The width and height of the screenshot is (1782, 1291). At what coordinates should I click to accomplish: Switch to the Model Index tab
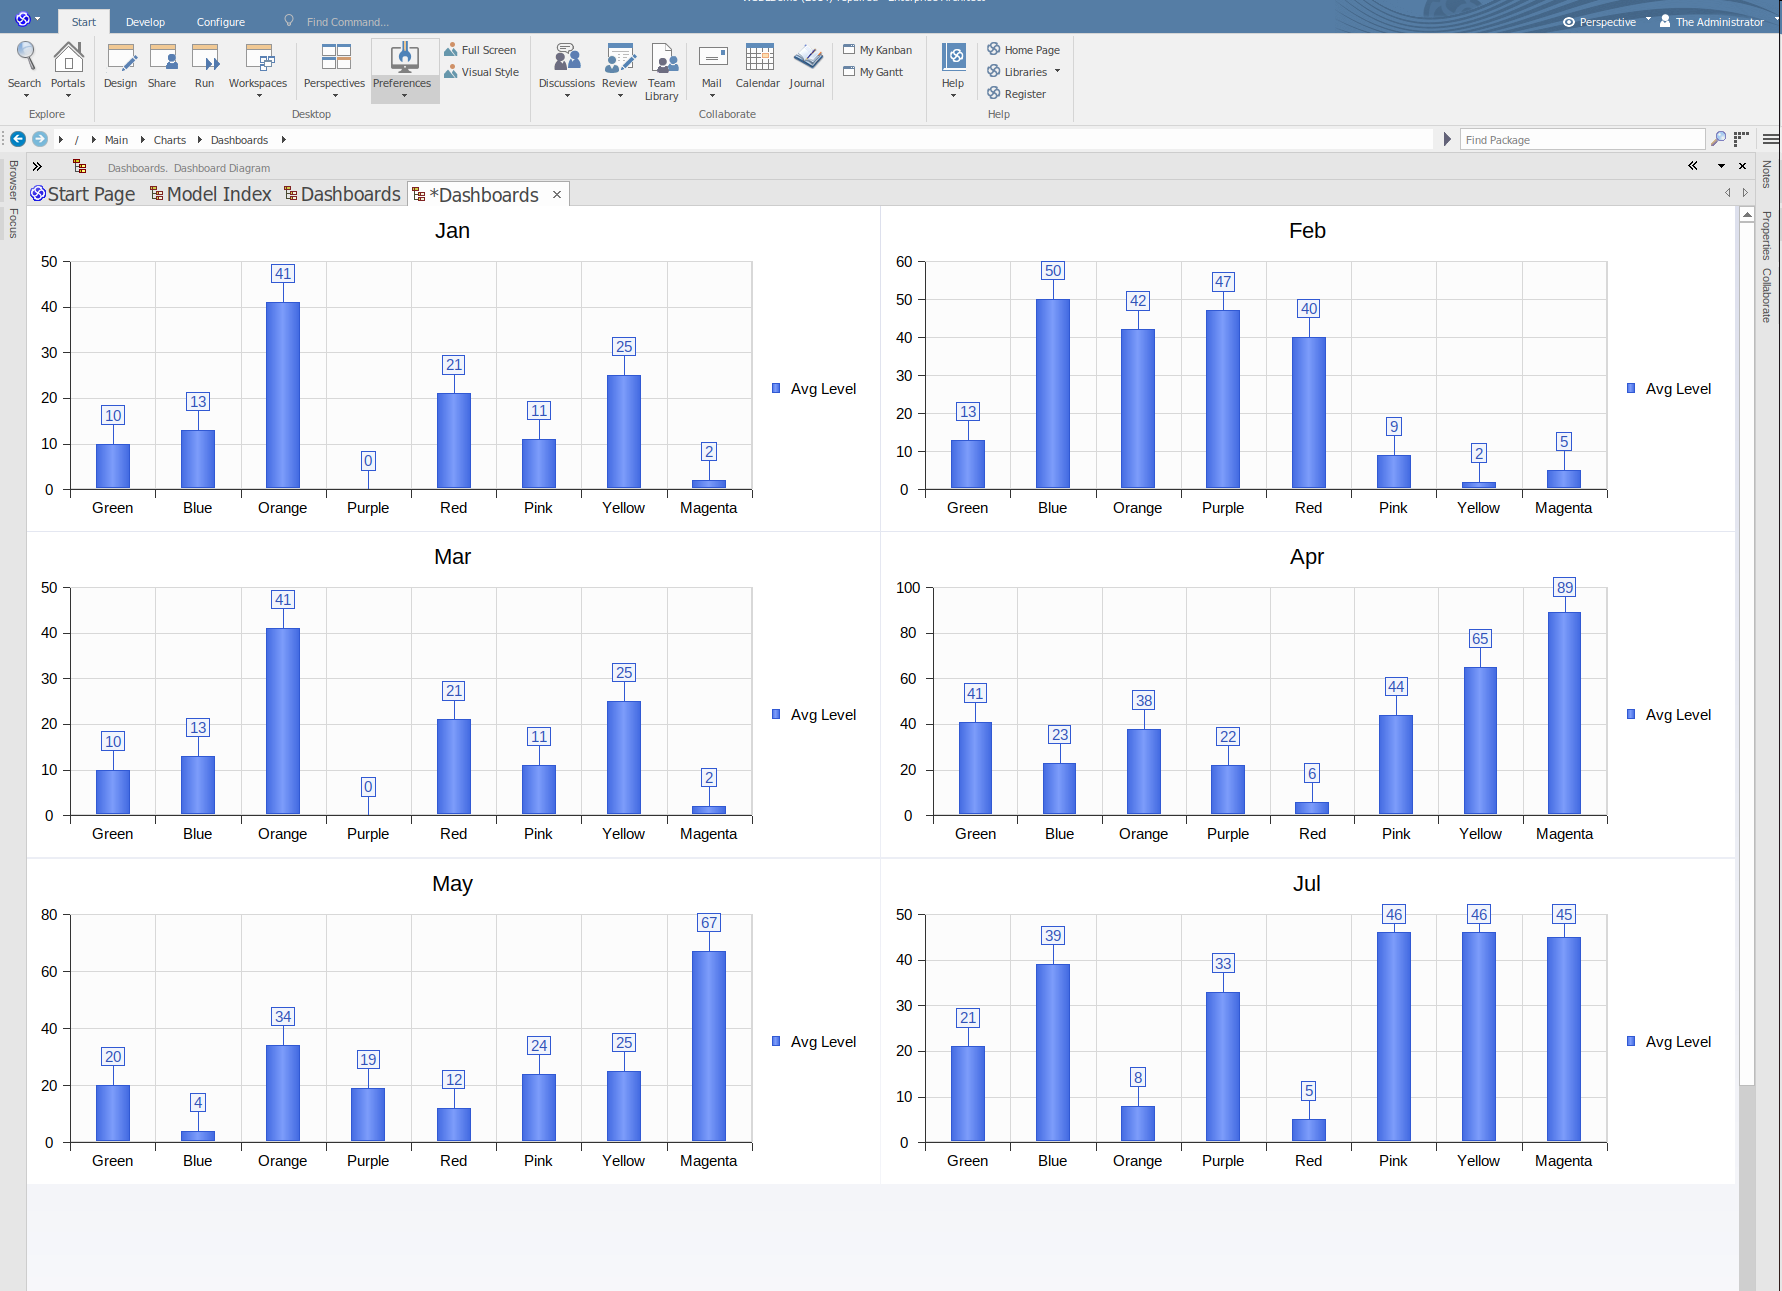(211, 194)
